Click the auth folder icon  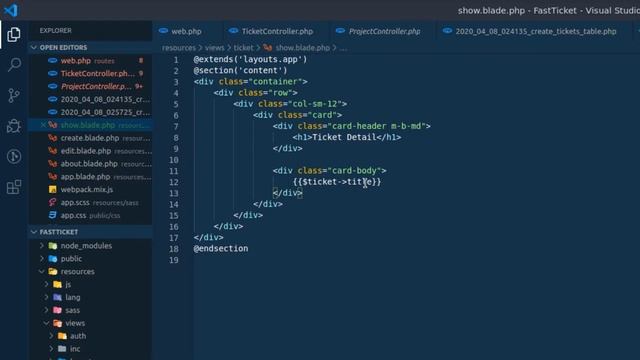coord(62,336)
